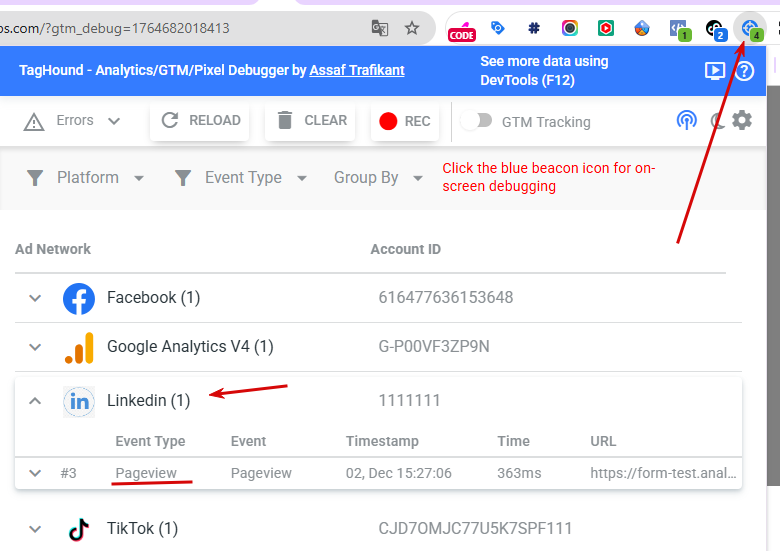Screen dimensions: 780x551
Task: Toggle dark mode moon icon
Action: point(718,121)
